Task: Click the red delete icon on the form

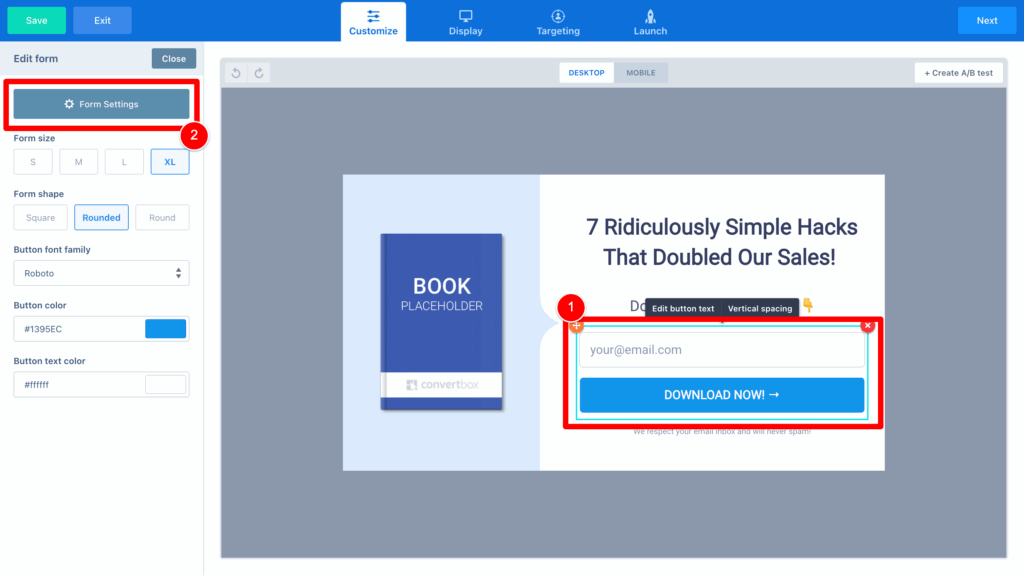Action: pos(867,325)
